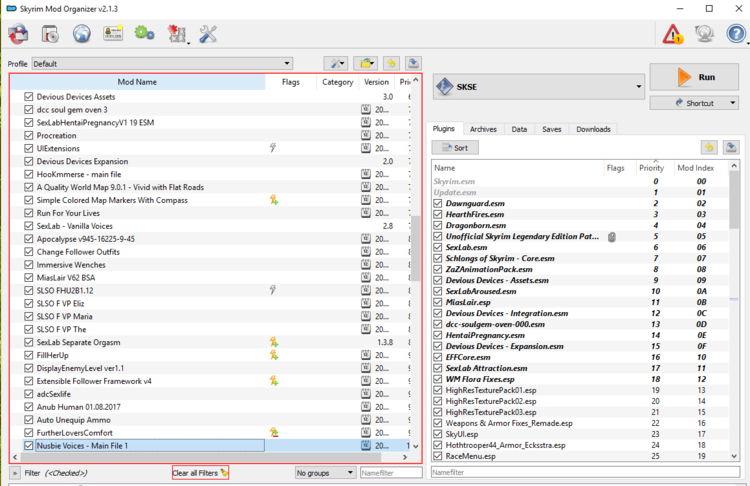Open the Executables gears icon

(144, 33)
